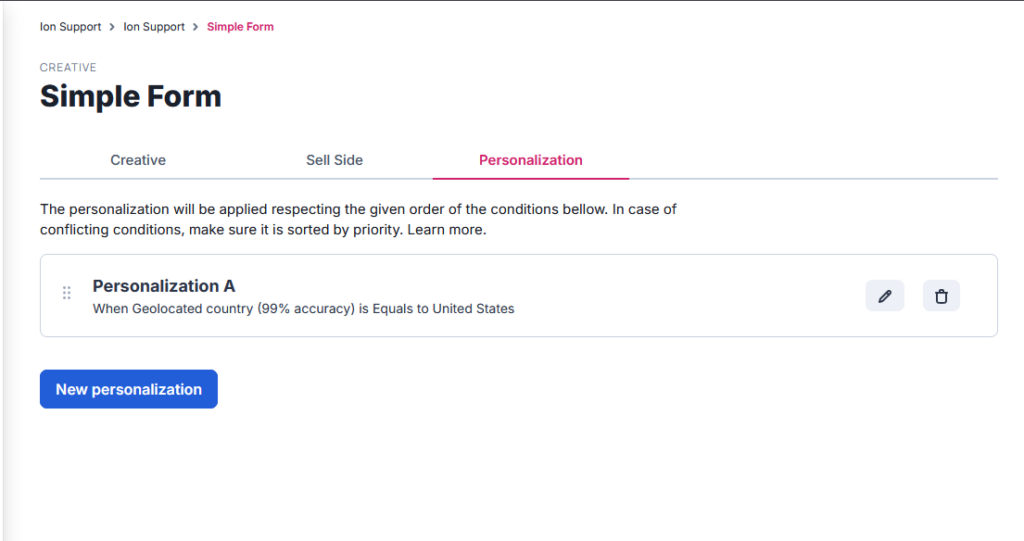The image size is (1024, 541).
Task: Click the "99% accuracy" text in the condition
Action: pos(307,309)
